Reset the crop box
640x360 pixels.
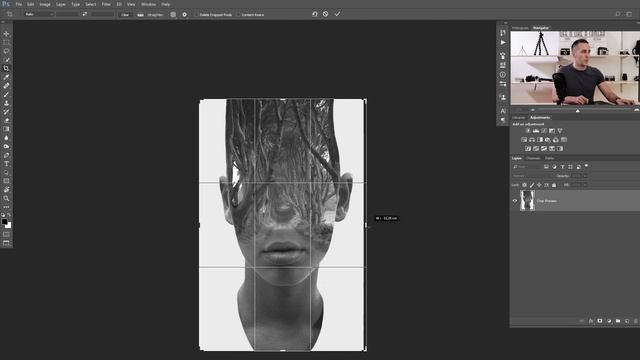(x=315, y=14)
